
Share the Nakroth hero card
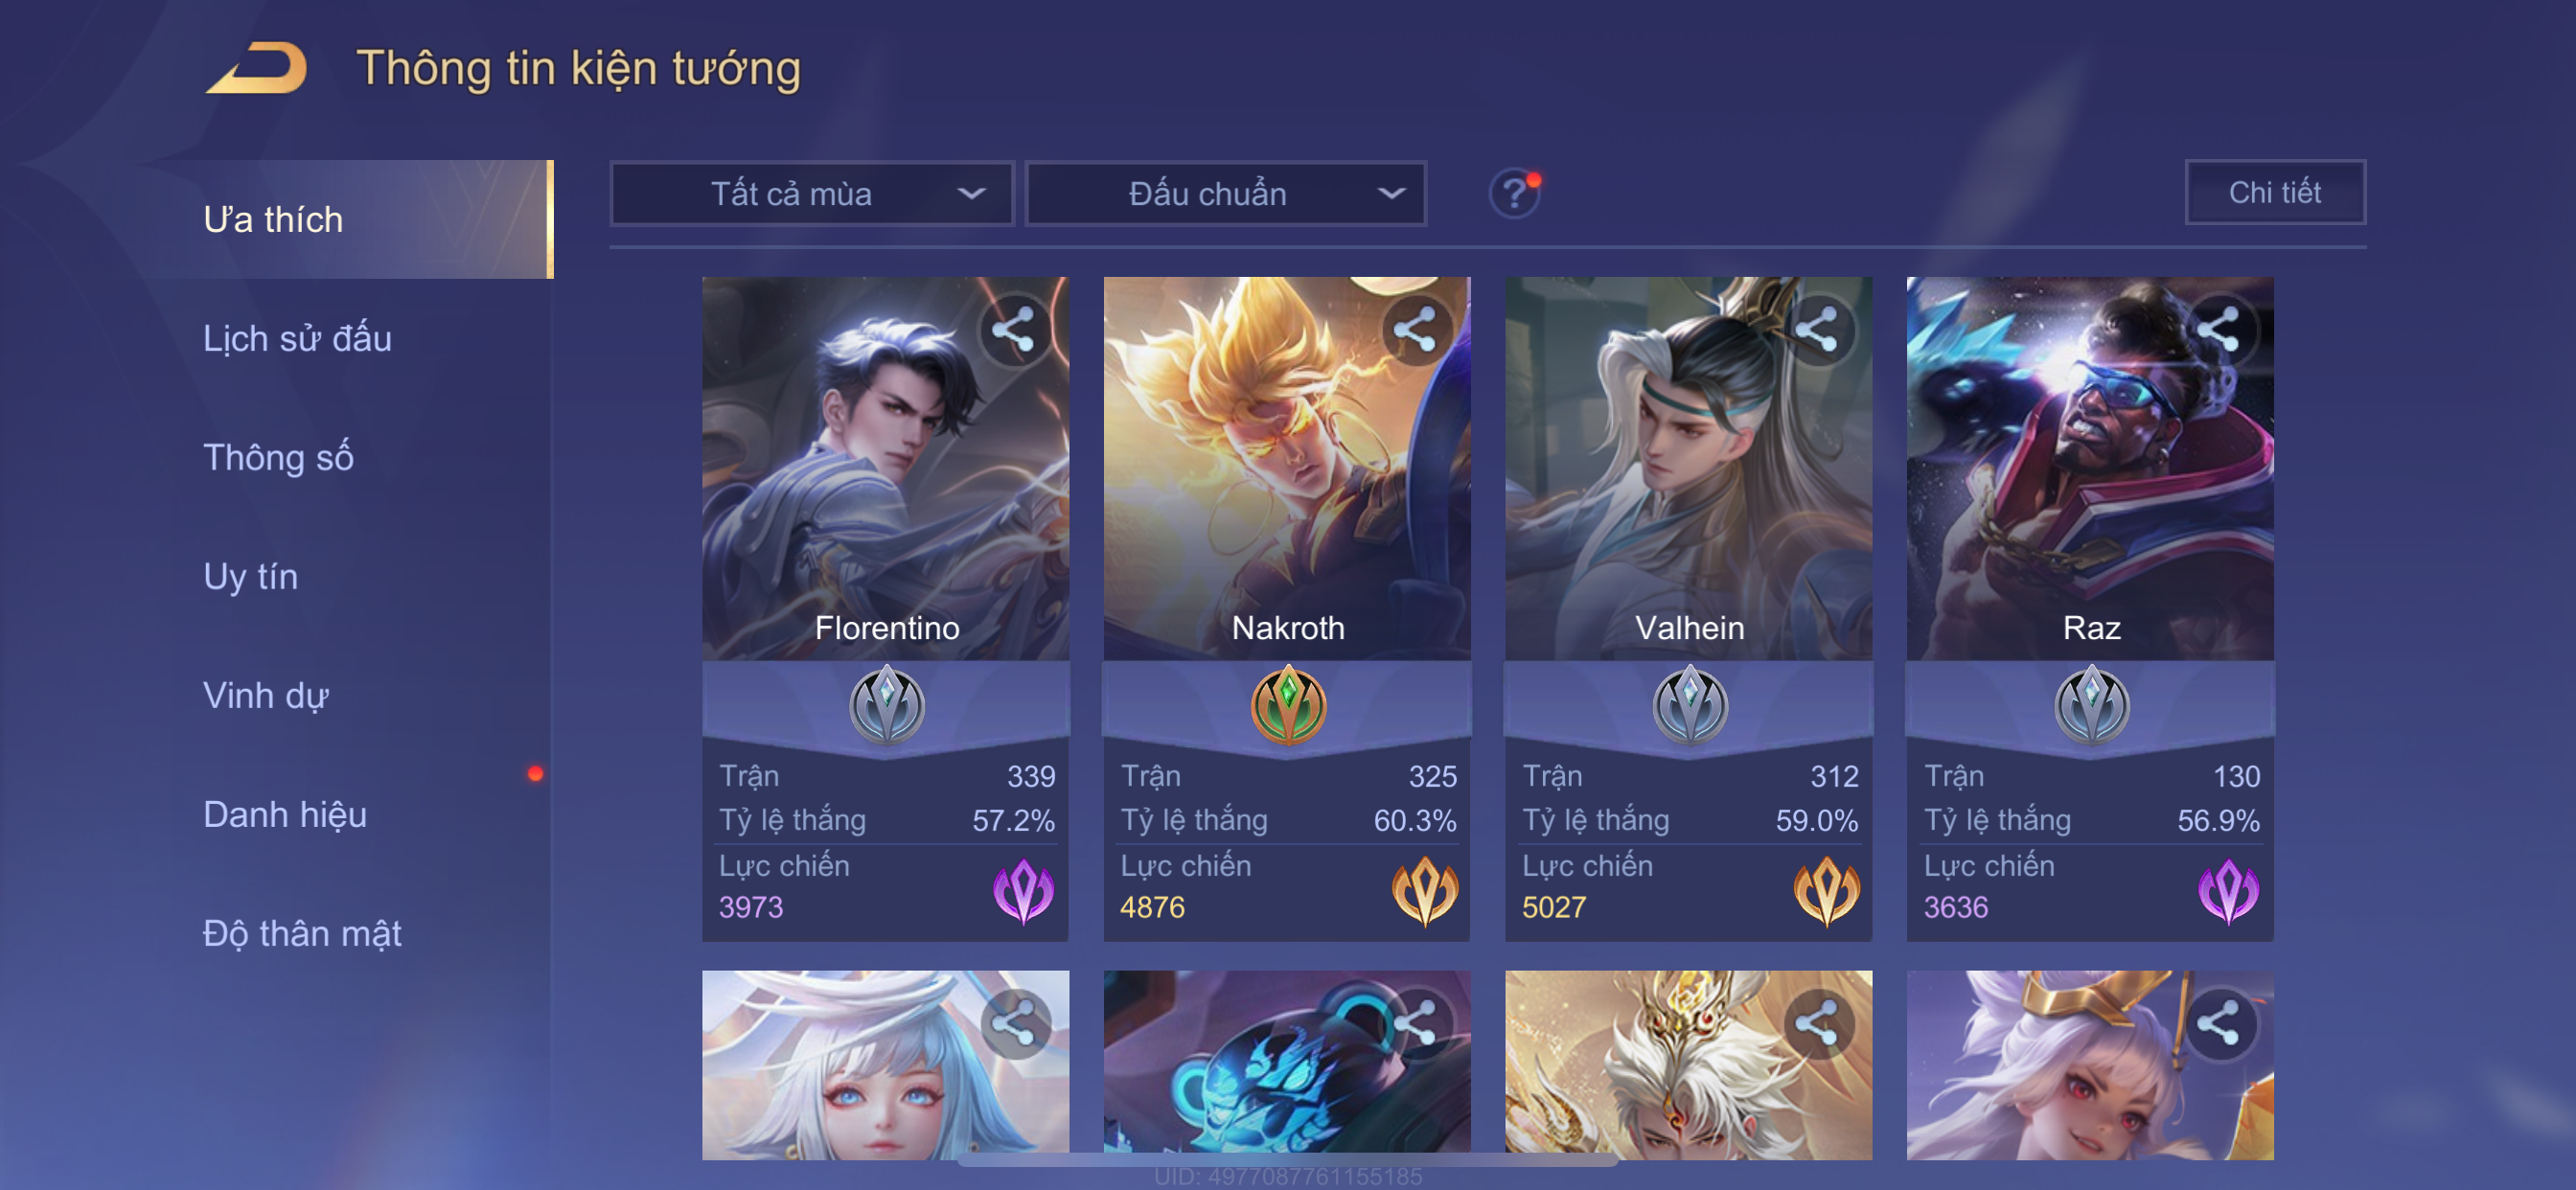click(1416, 330)
